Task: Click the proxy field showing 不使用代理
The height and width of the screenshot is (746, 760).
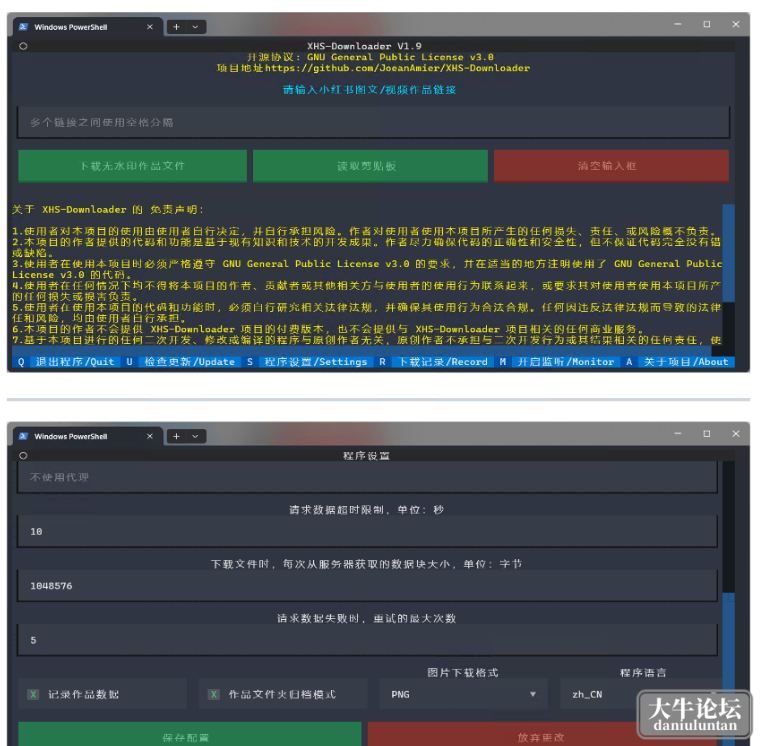Action: point(367,477)
